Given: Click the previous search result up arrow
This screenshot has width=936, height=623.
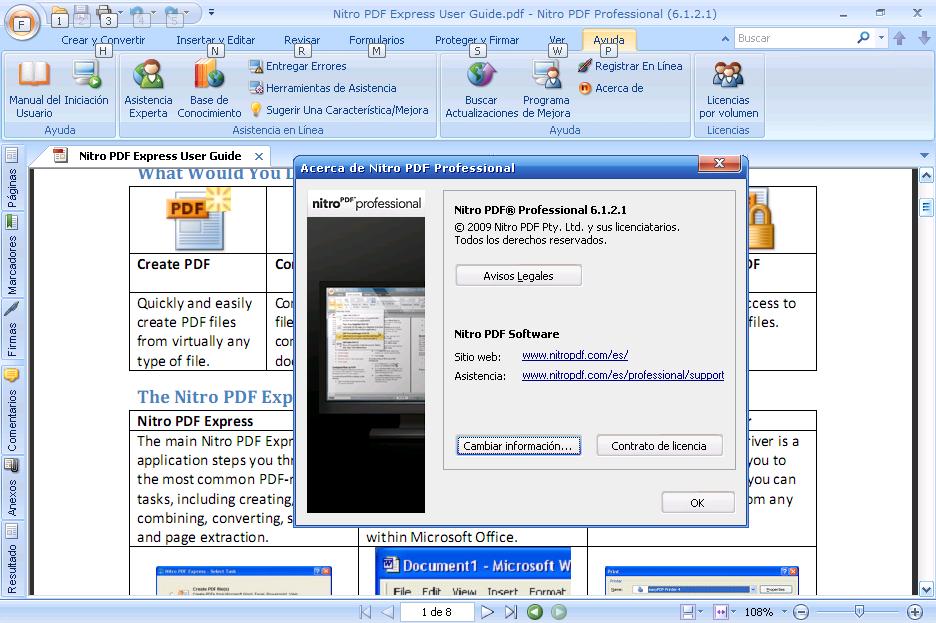Looking at the screenshot, I should coord(900,38).
